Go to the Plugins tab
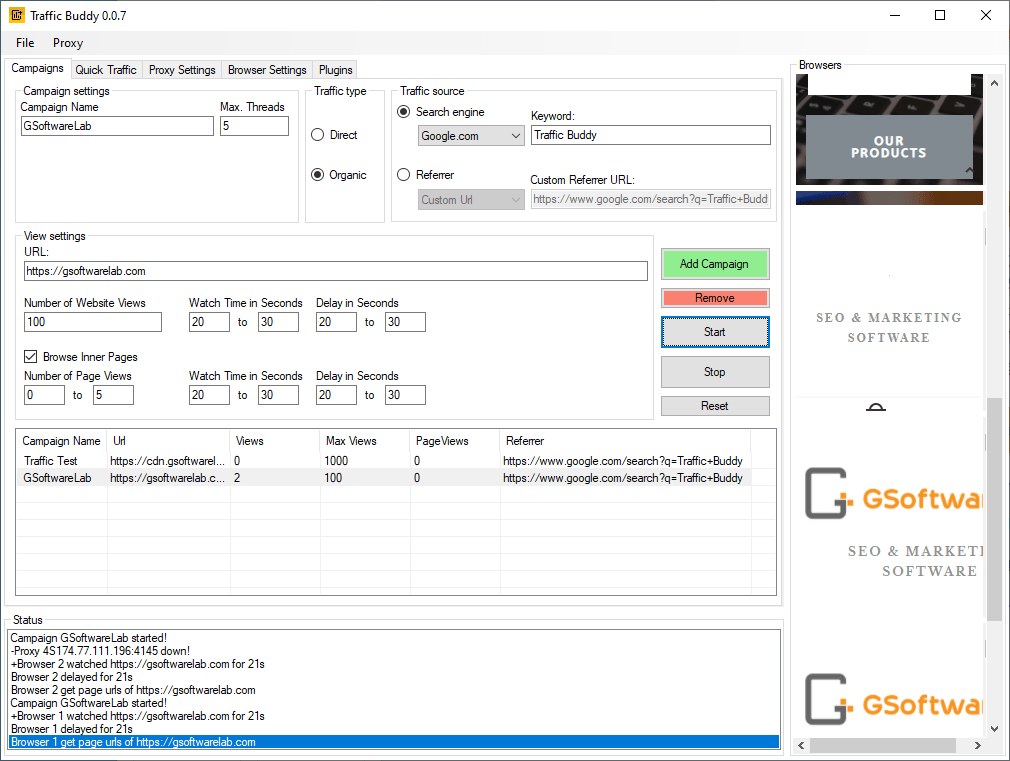Viewport: 1010px width, 761px height. pyautogui.click(x=336, y=70)
